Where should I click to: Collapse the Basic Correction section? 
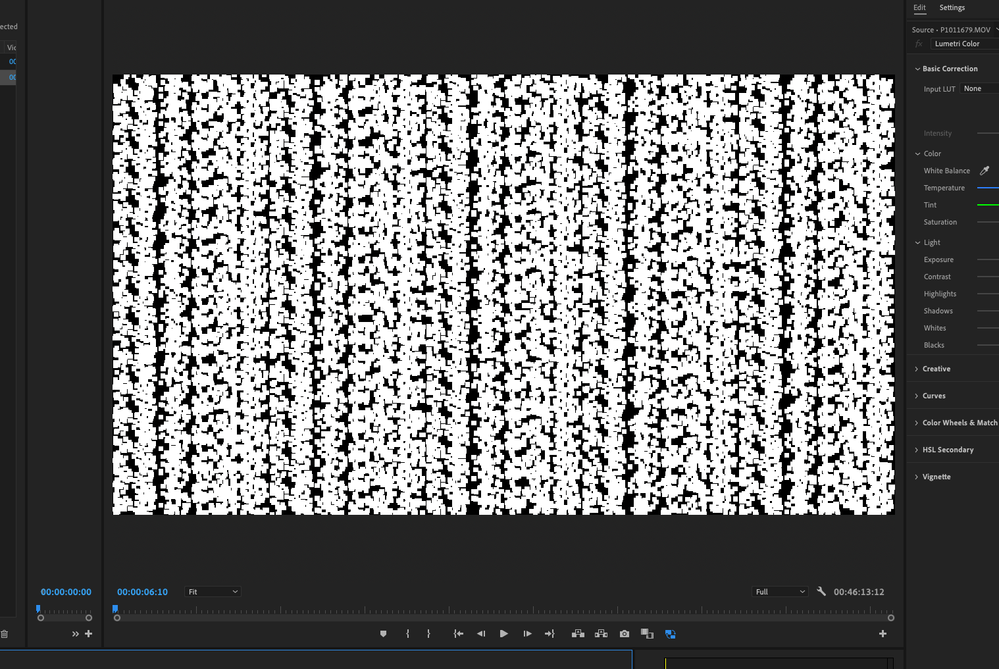[x=917, y=69]
